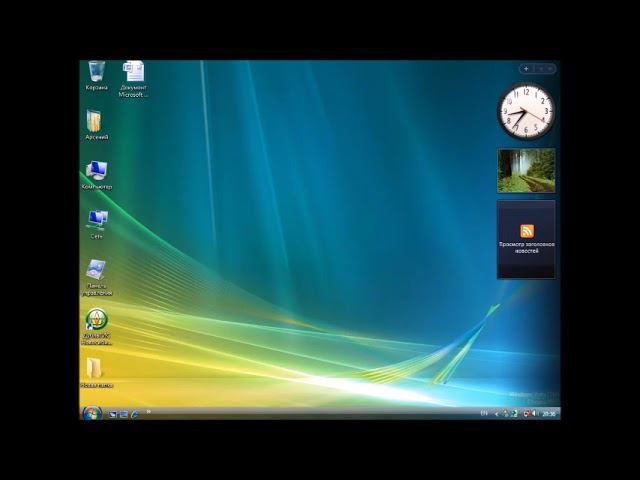Add a gadget with sidebar plus button
Image resolution: width=640 pixels, height=480 pixels.
(526, 69)
